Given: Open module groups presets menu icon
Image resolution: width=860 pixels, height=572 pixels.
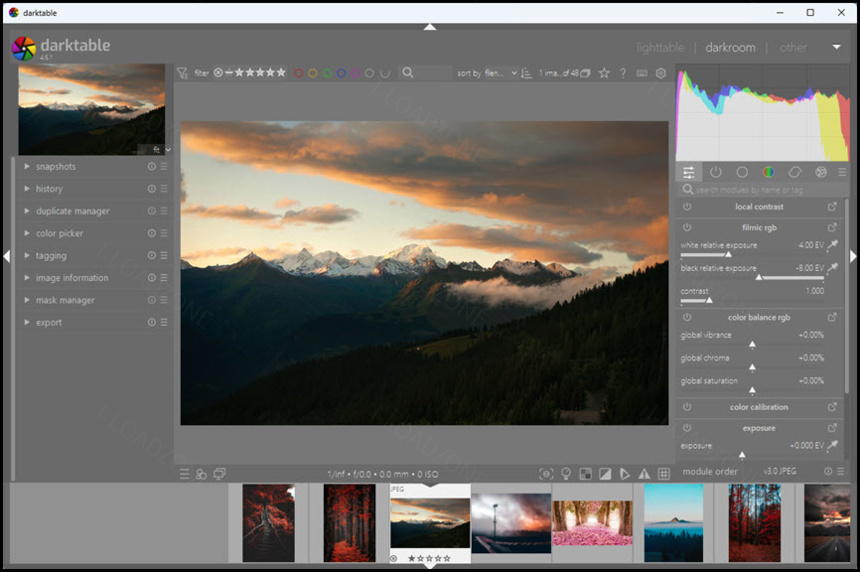Looking at the screenshot, I should (842, 173).
